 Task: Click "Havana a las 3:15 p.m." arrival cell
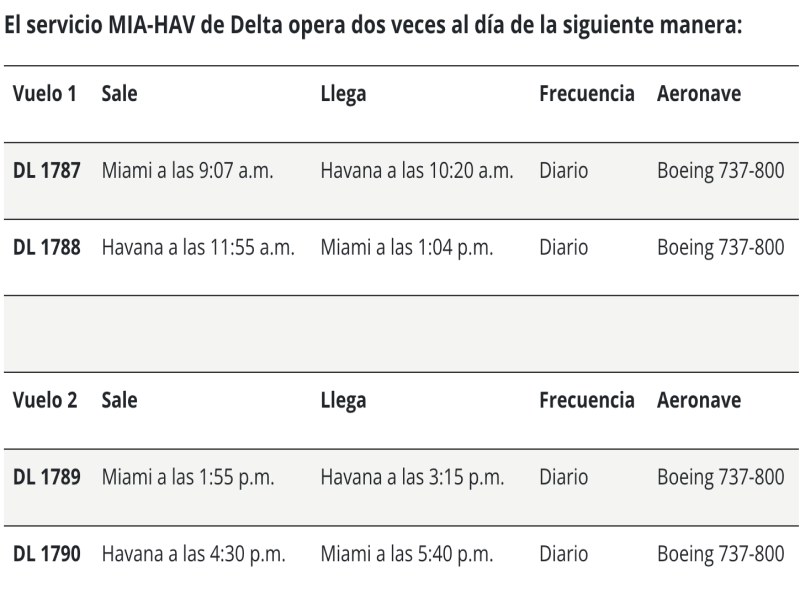[411, 478]
